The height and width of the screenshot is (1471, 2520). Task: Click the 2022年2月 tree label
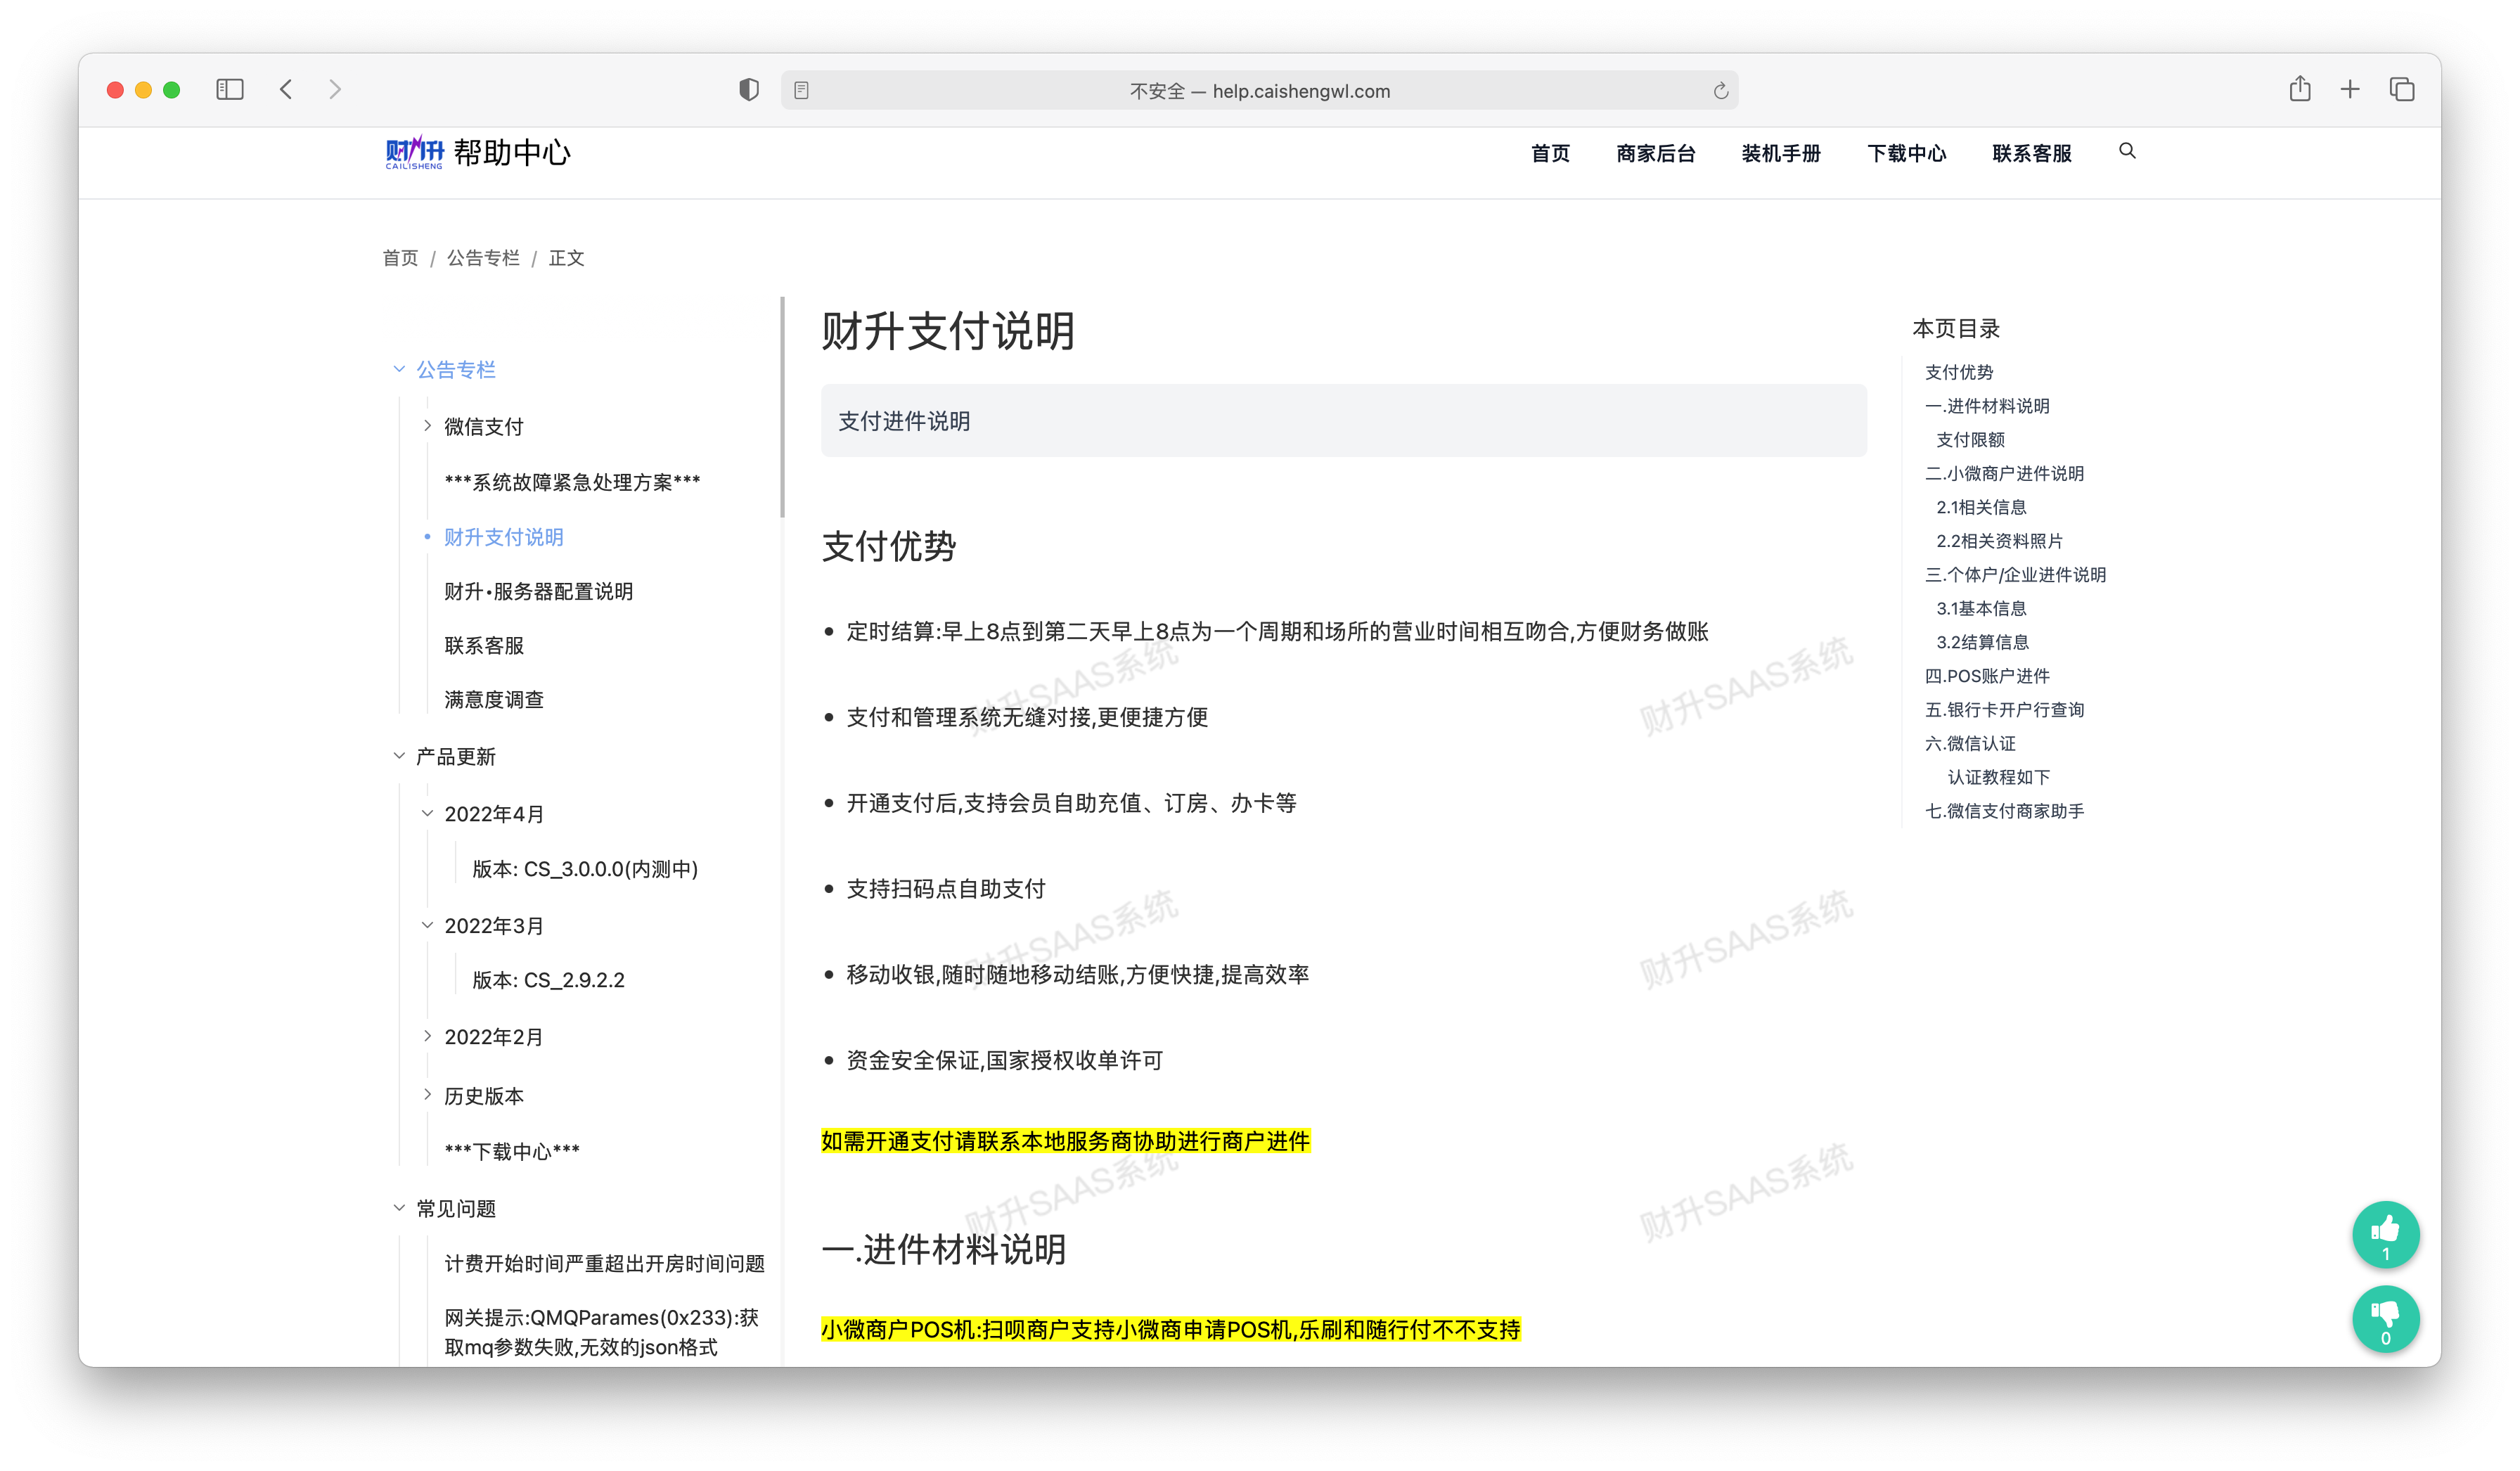point(493,1037)
